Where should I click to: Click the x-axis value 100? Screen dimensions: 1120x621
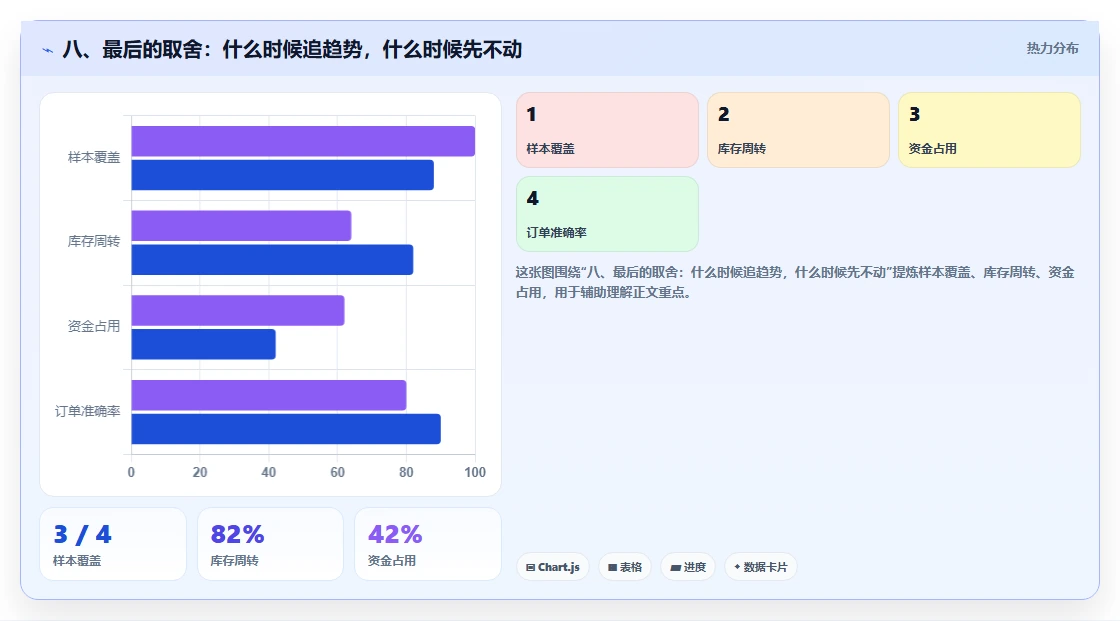click(475, 472)
